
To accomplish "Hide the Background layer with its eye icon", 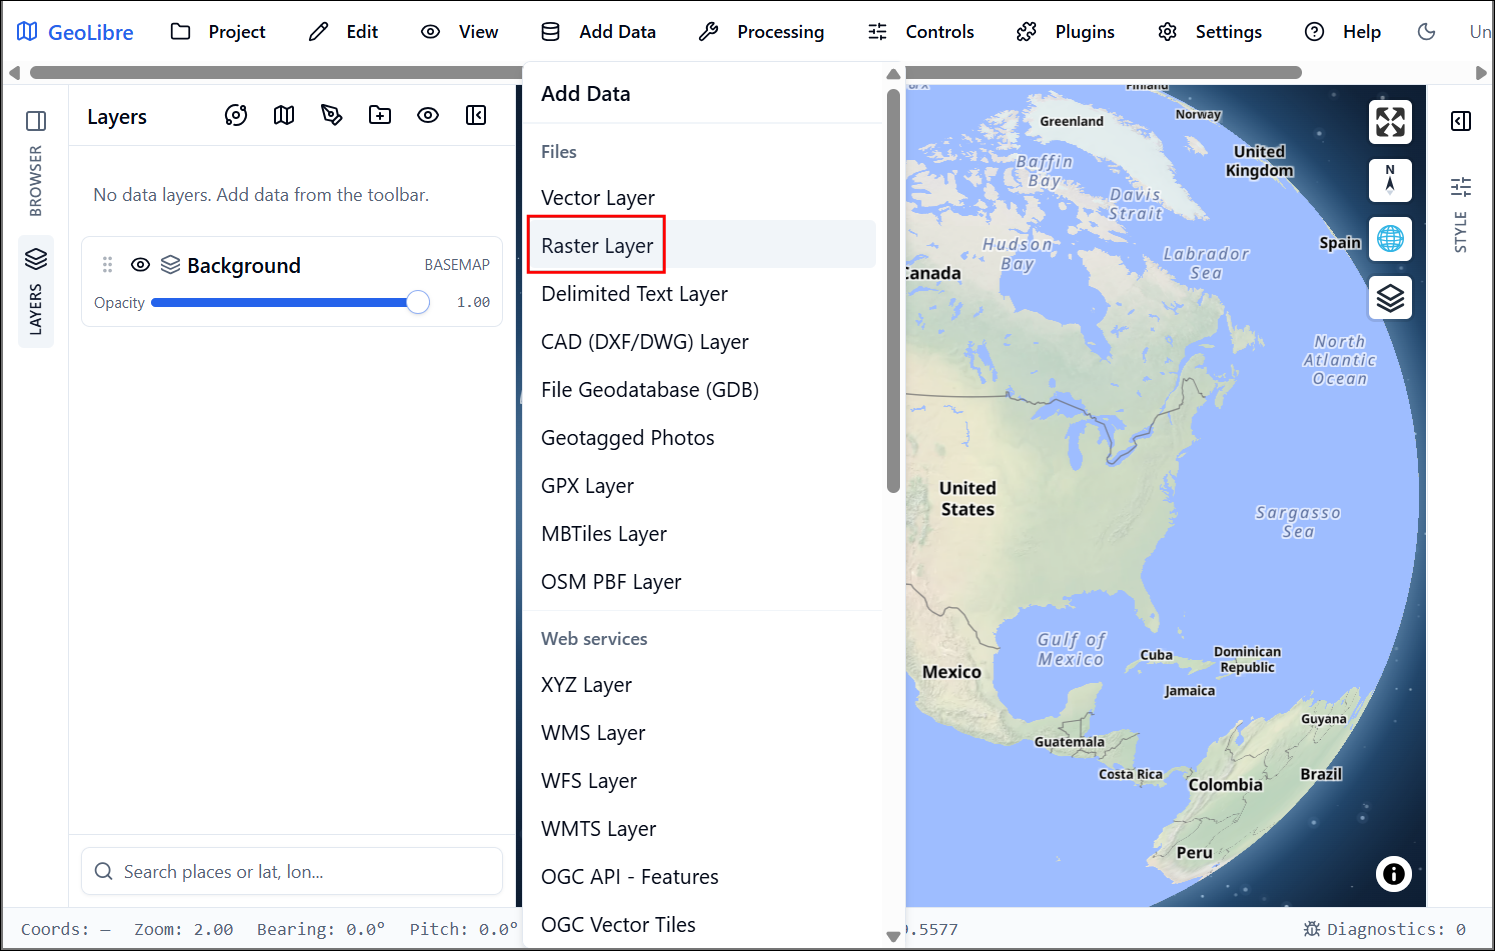I will [141, 265].
